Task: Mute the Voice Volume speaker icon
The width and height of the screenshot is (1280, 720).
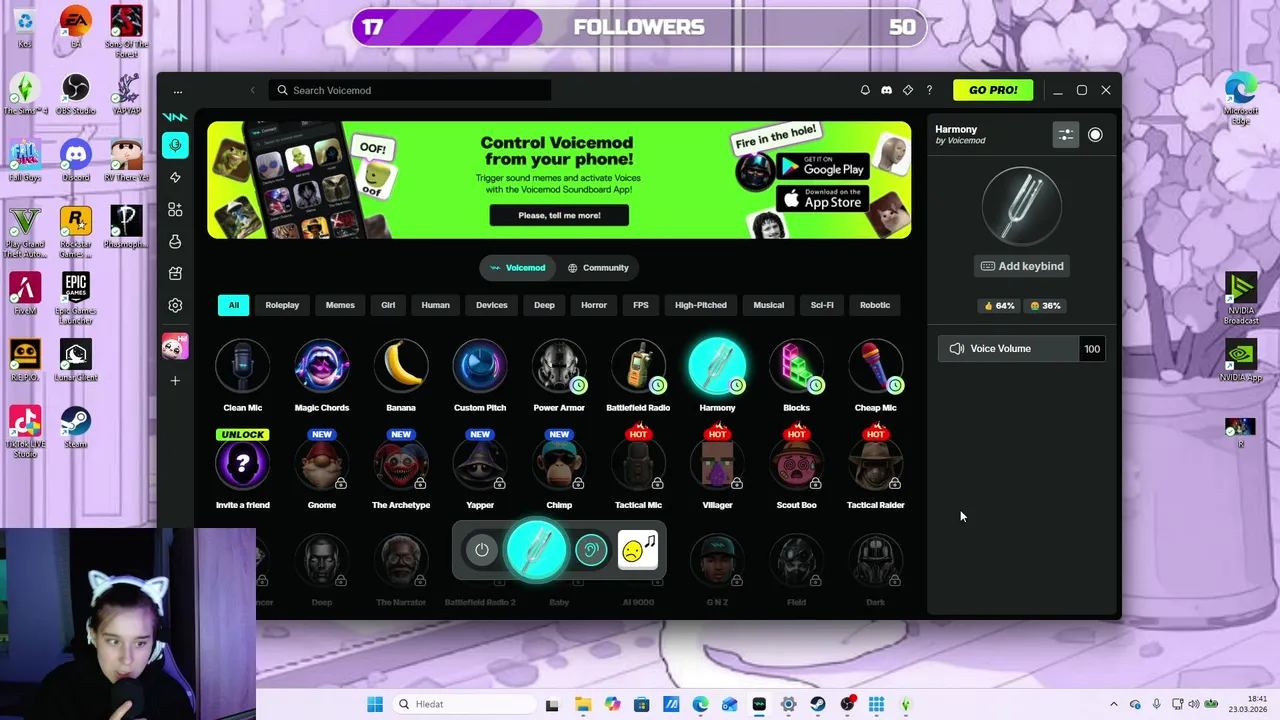Action: pos(957,349)
